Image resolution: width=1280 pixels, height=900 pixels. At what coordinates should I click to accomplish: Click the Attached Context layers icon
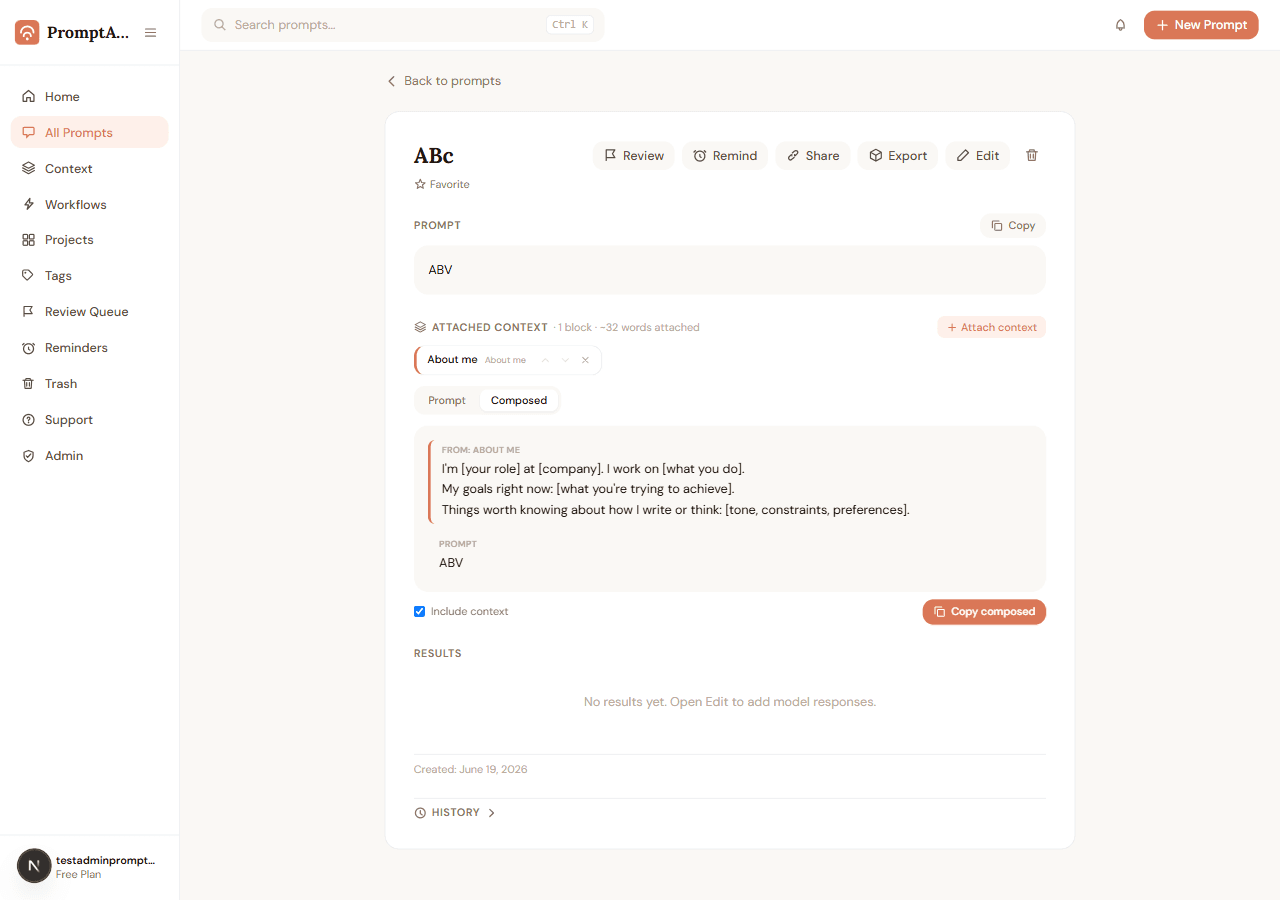coord(420,327)
